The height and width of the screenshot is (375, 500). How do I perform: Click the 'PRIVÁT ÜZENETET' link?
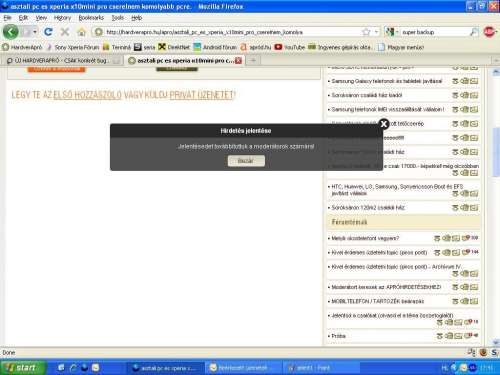201,95
